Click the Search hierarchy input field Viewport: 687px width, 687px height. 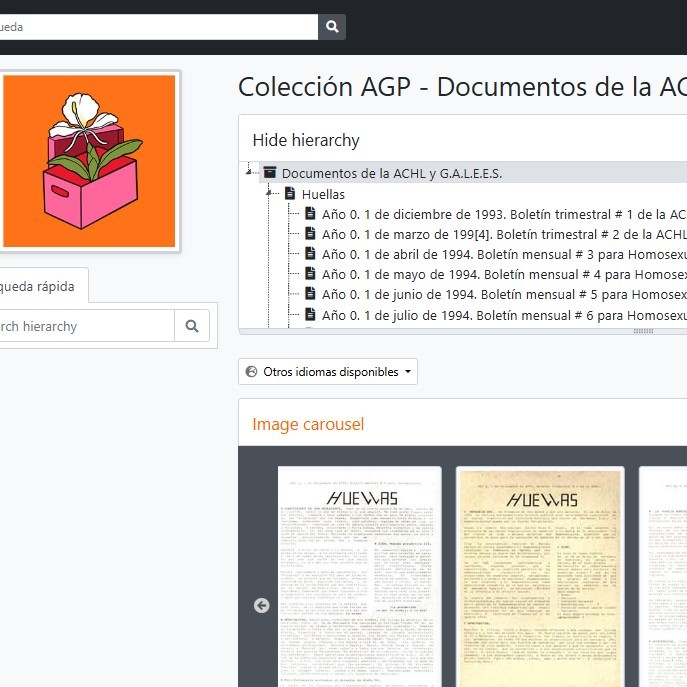point(85,326)
